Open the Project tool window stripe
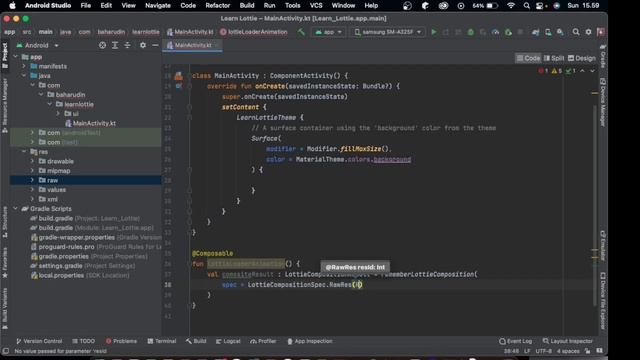This screenshot has width=640, height=360. pos(5,56)
